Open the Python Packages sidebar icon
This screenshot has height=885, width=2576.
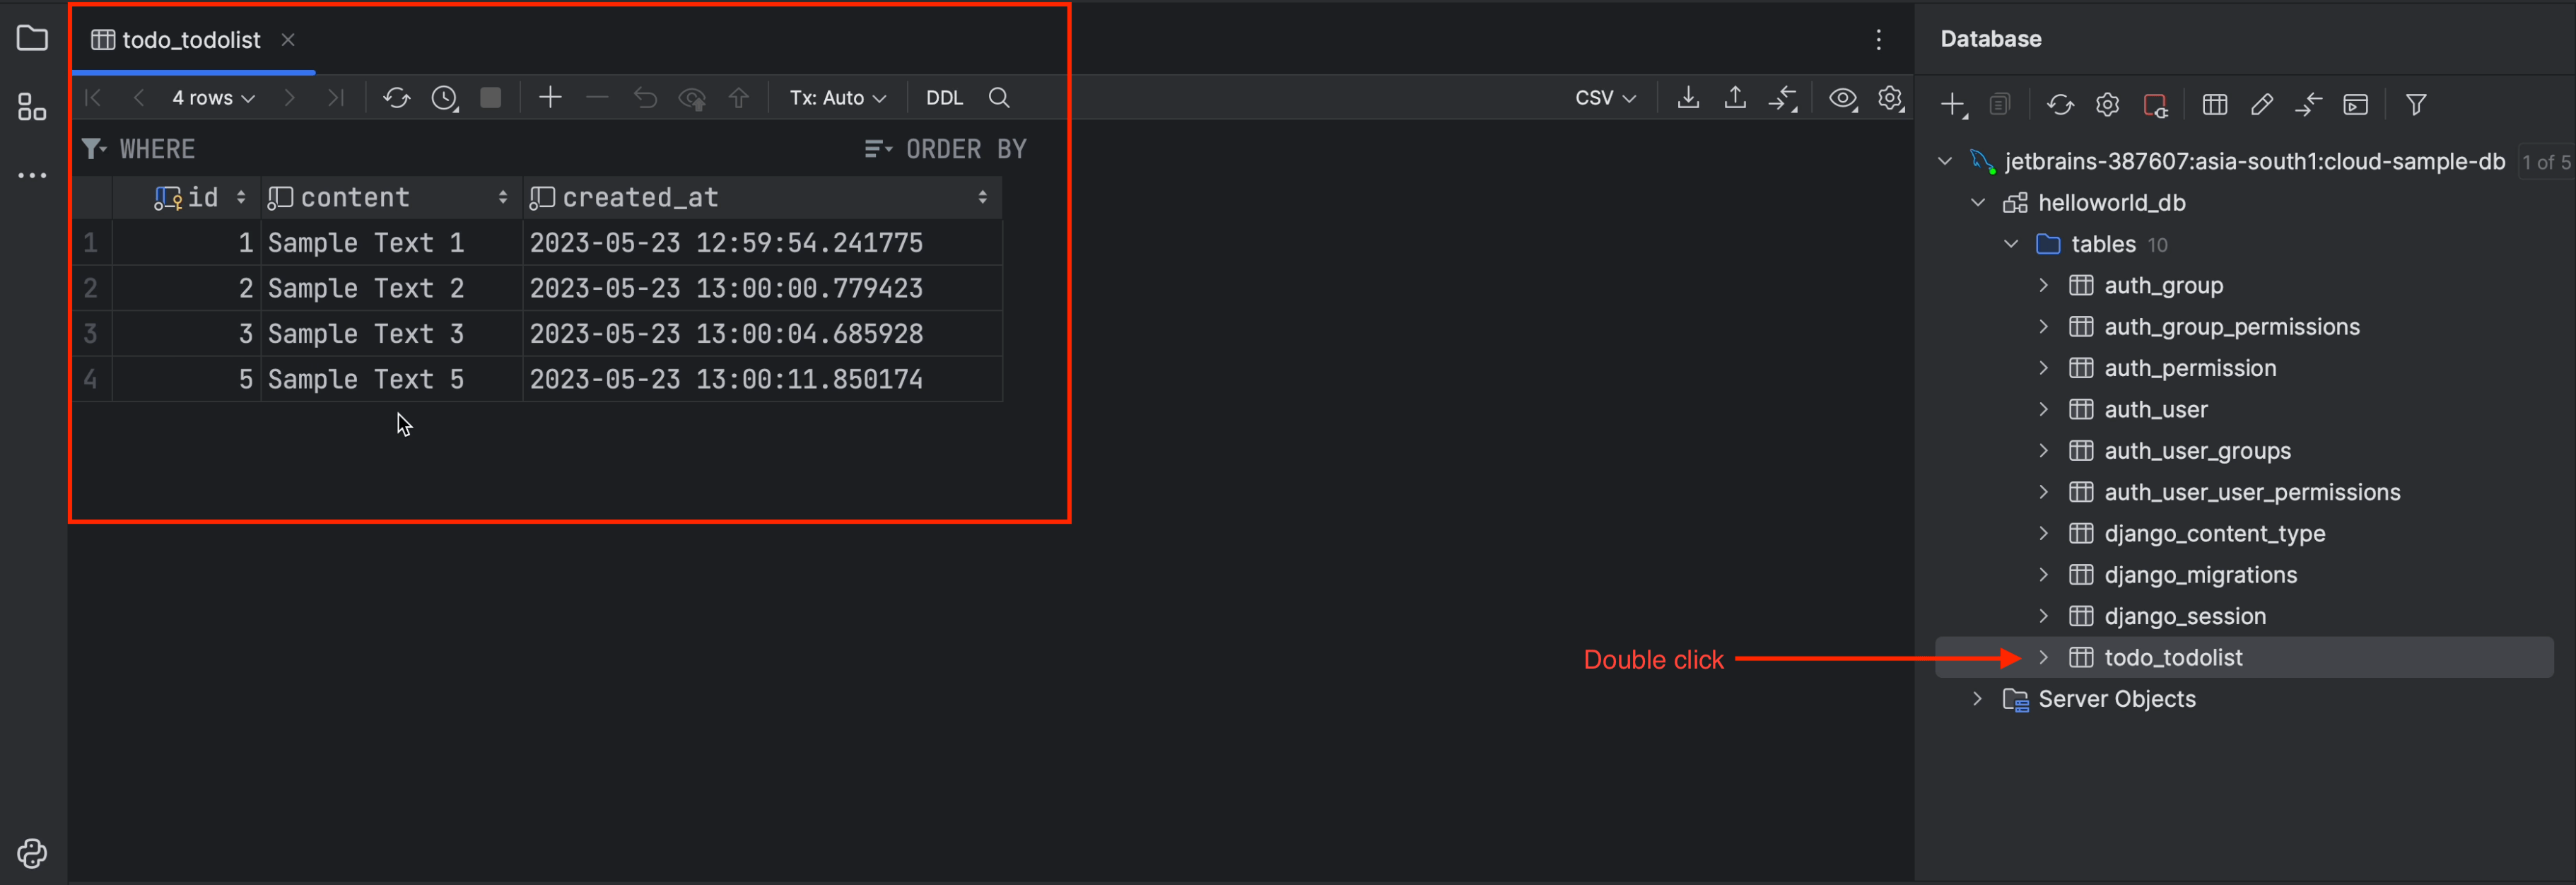click(x=32, y=853)
